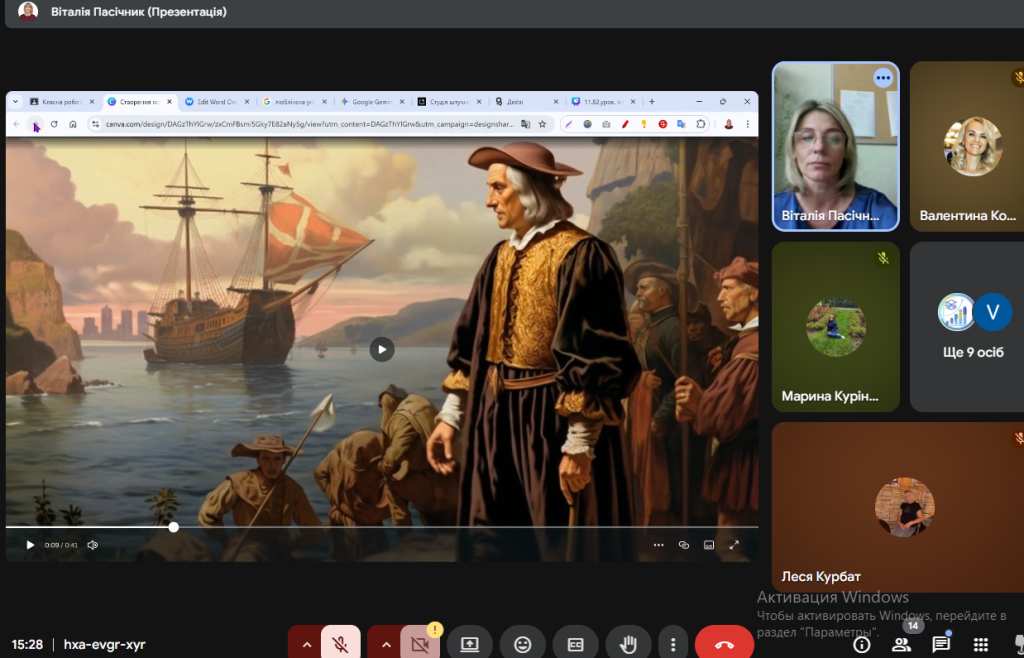The image size is (1024, 658).
Task: Open more options three-dot menu in call bar
Action: (x=674, y=644)
